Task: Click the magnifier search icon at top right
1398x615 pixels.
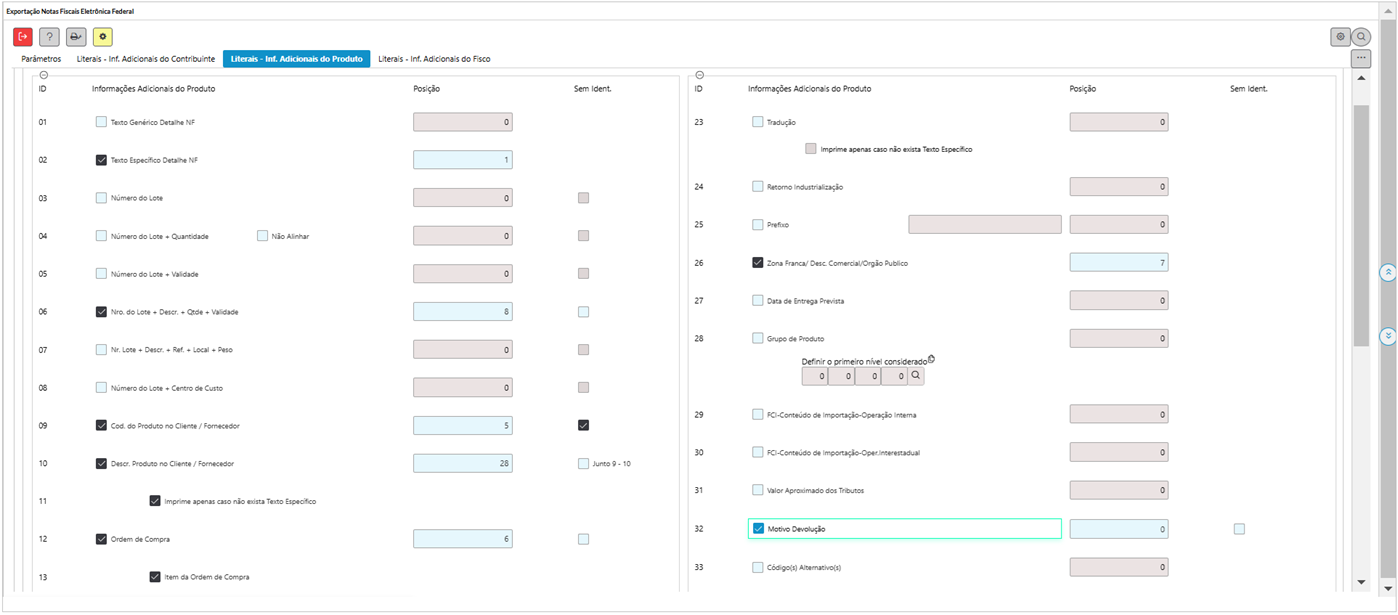Action: tap(1361, 37)
